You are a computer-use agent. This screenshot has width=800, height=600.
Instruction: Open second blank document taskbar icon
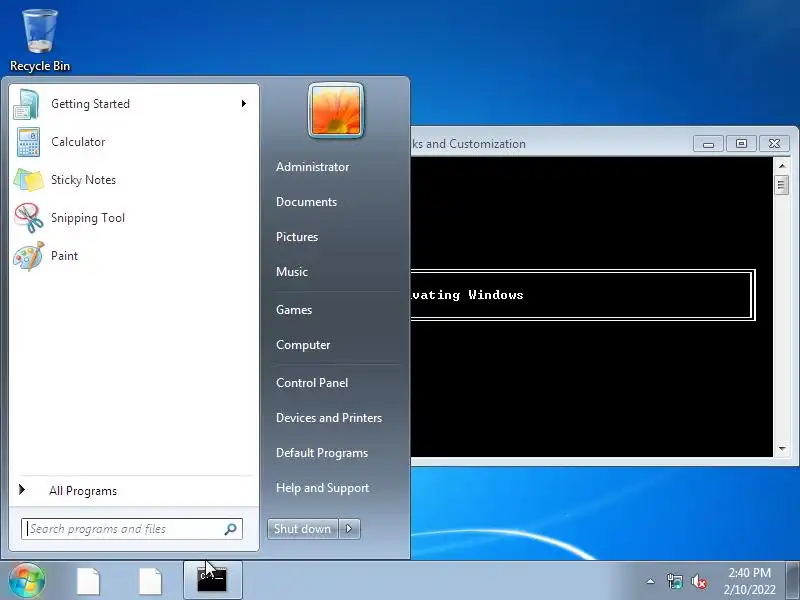tap(151, 581)
